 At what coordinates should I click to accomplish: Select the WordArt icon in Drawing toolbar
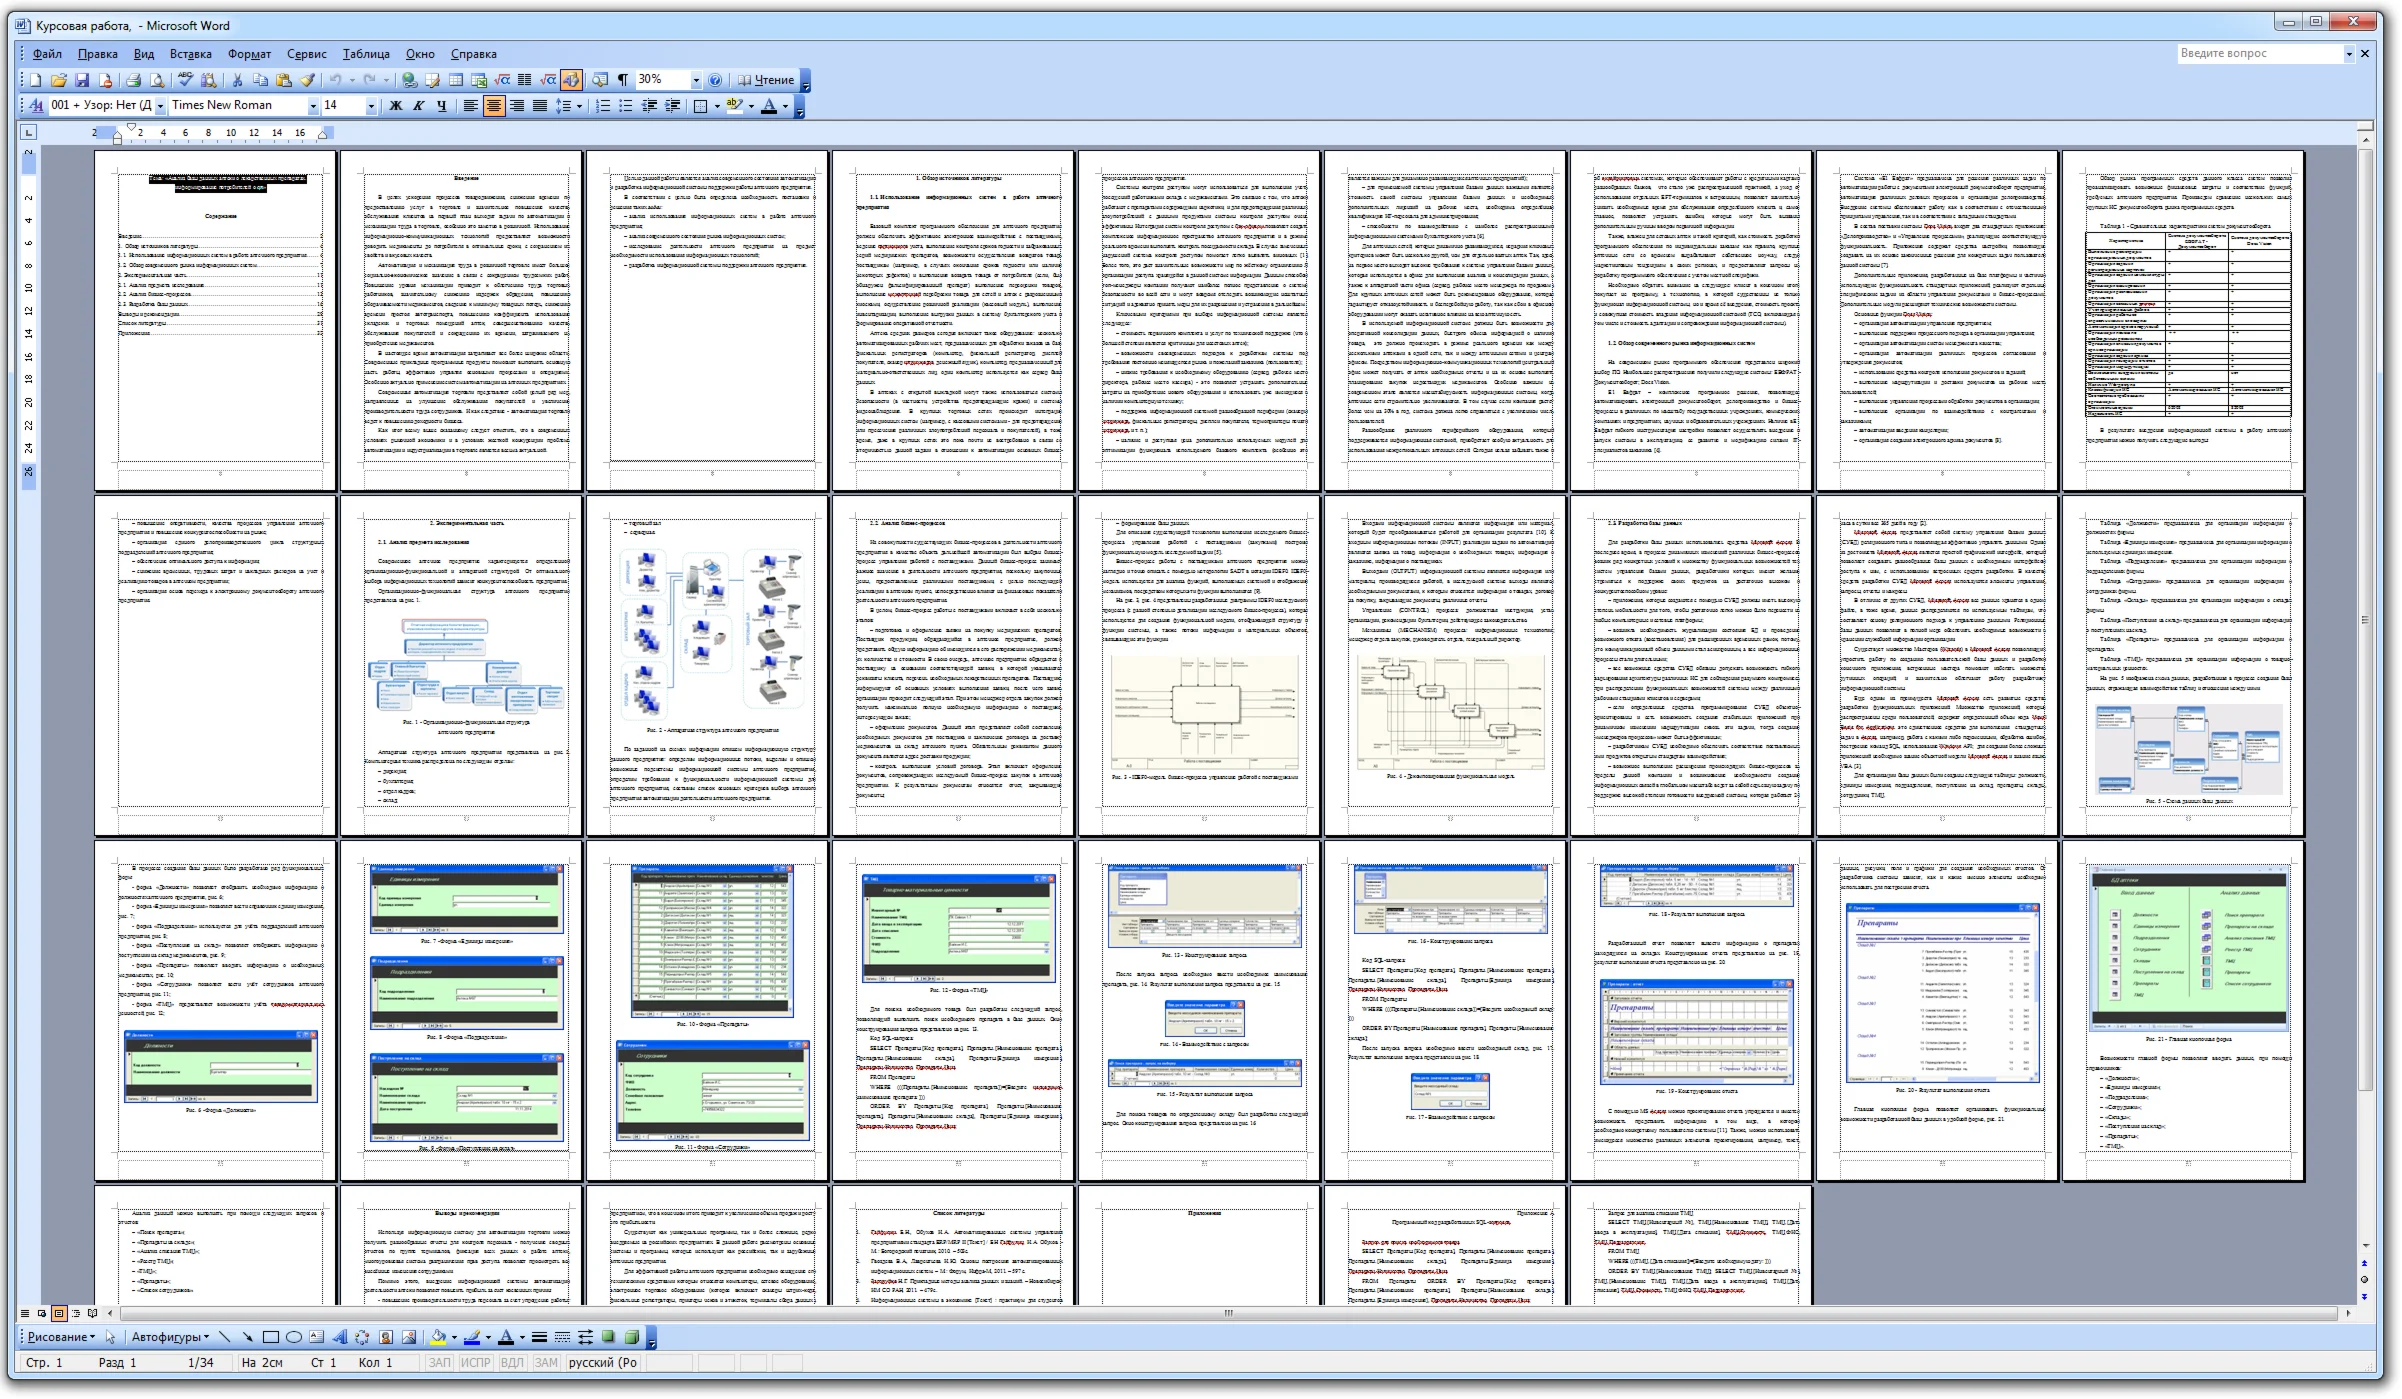pos(339,1337)
